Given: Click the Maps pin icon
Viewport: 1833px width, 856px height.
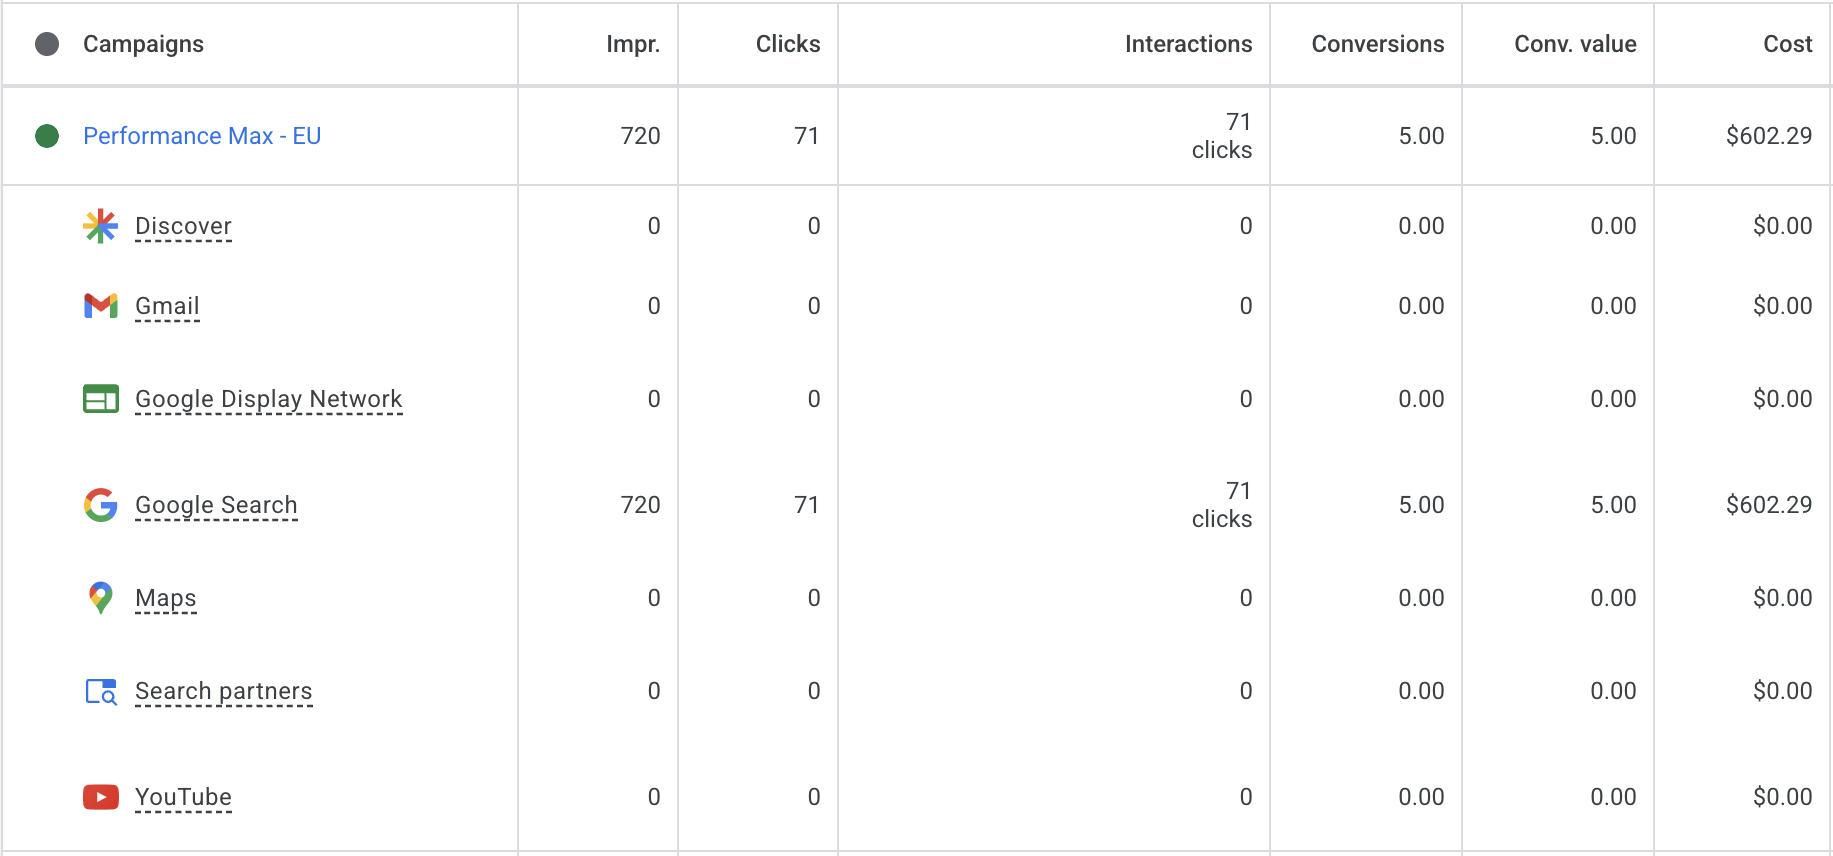Looking at the screenshot, I should pyautogui.click(x=100, y=597).
